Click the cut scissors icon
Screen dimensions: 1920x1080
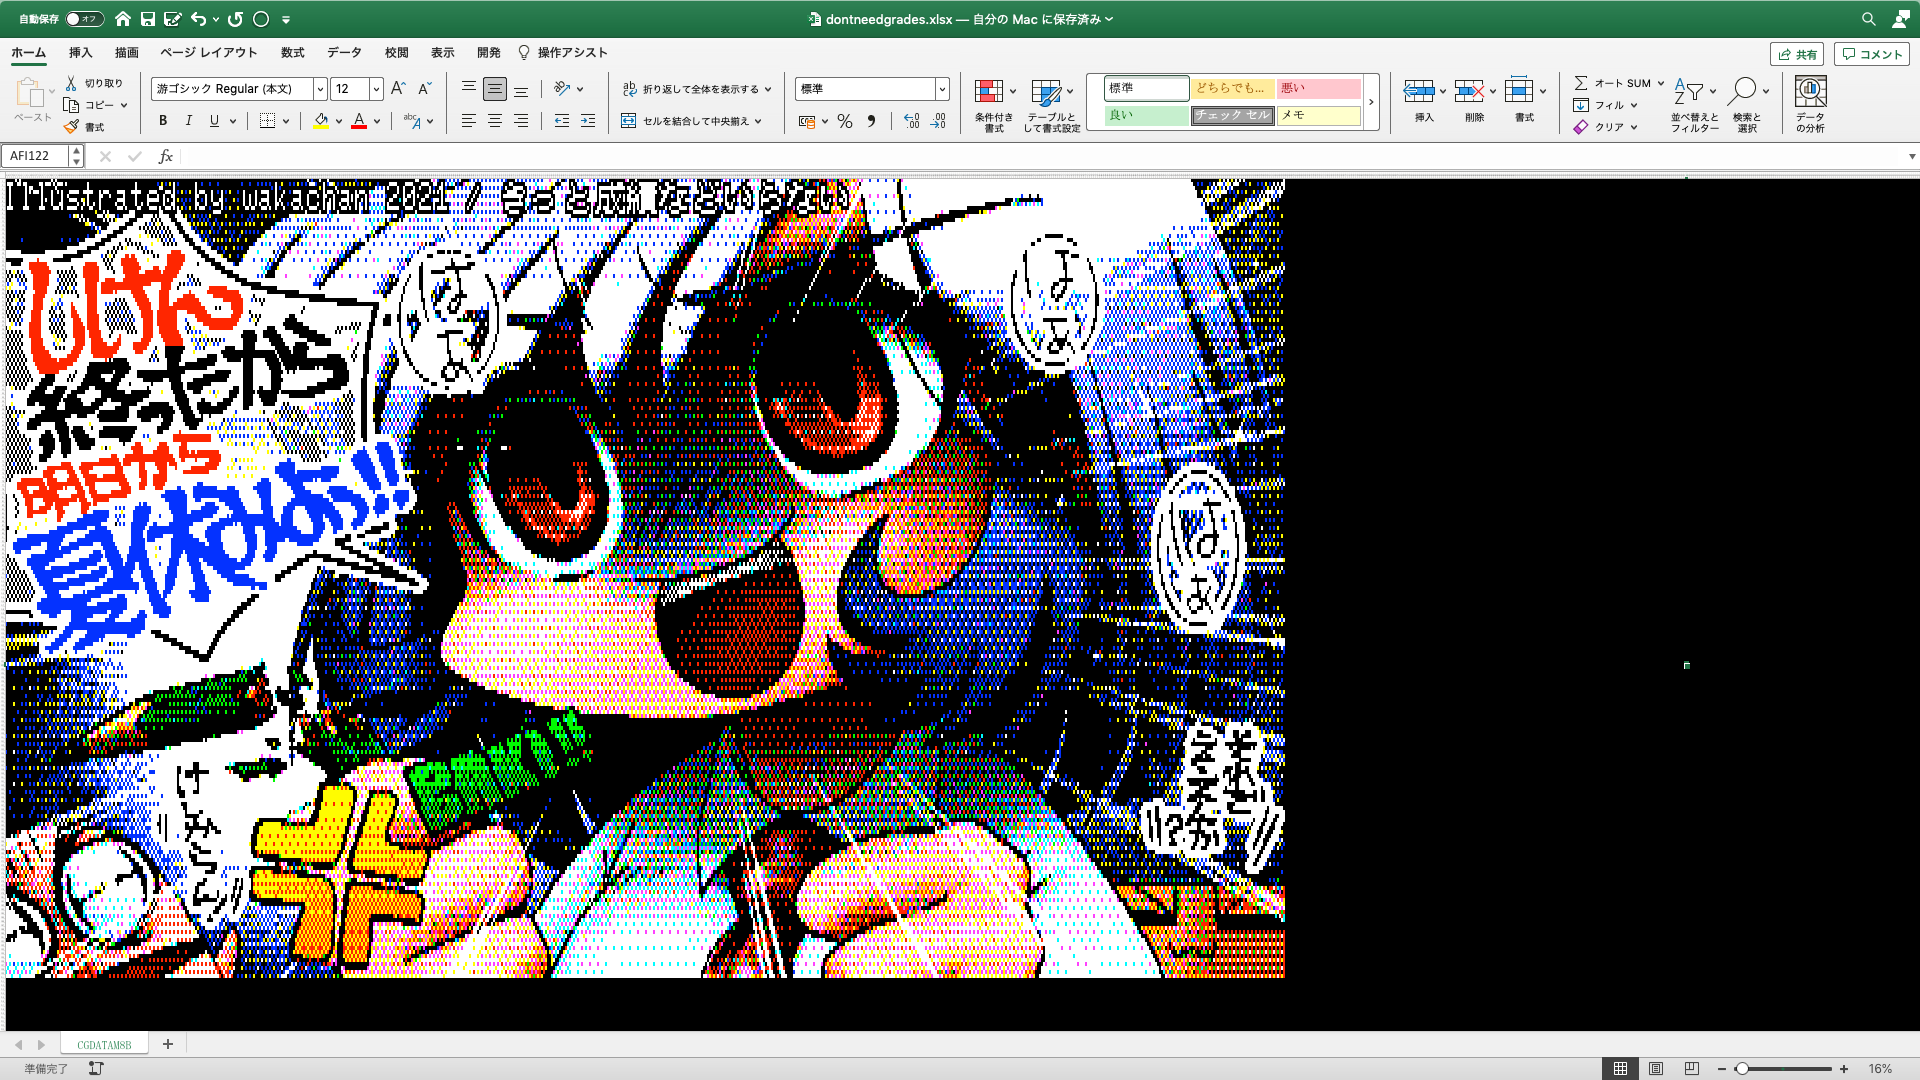(x=71, y=83)
